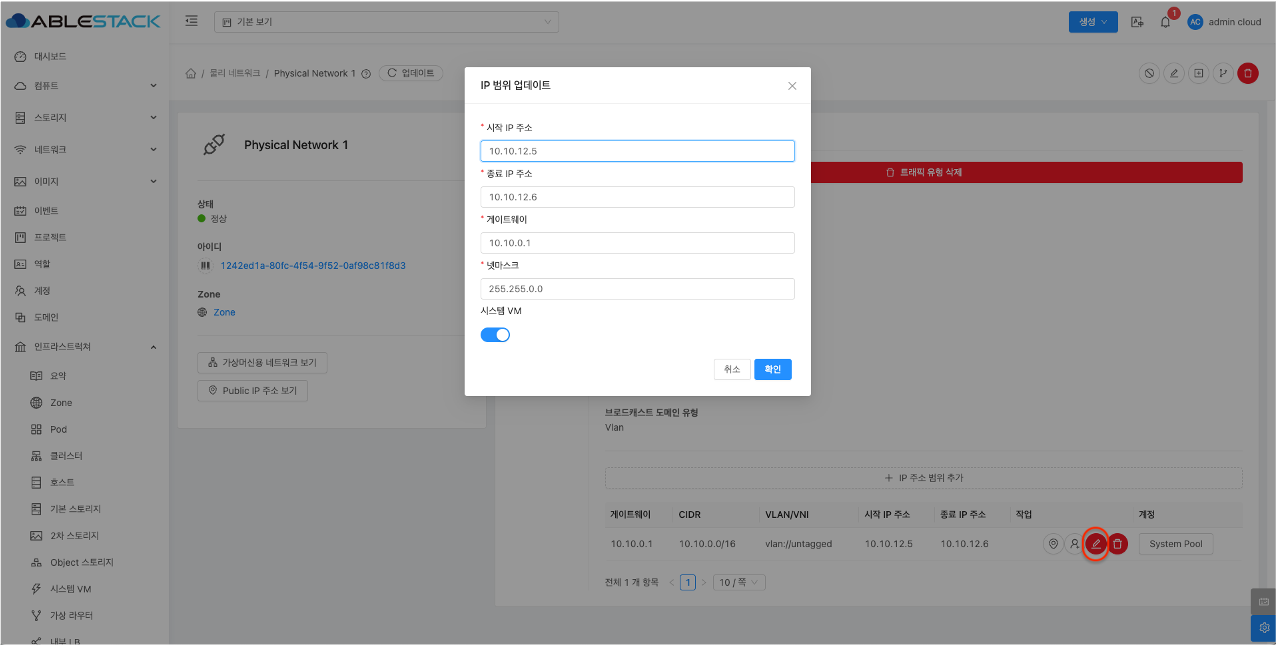Image resolution: width=1277 pixels, height=645 pixels.
Task: Open the 기본 보기 view dropdown
Action: pyautogui.click(x=386, y=22)
